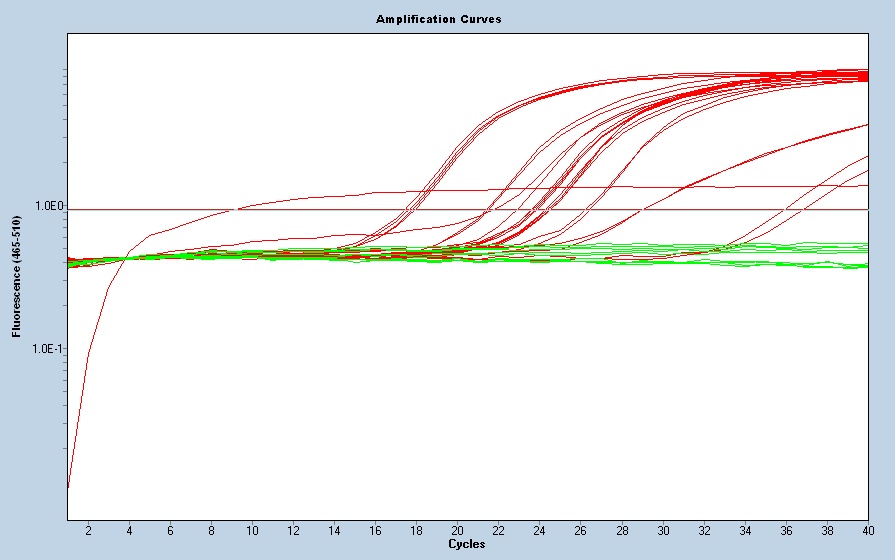Click the 20 tick on Cycles axis
The image size is (895, 560).
pyautogui.click(x=457, y=530)
